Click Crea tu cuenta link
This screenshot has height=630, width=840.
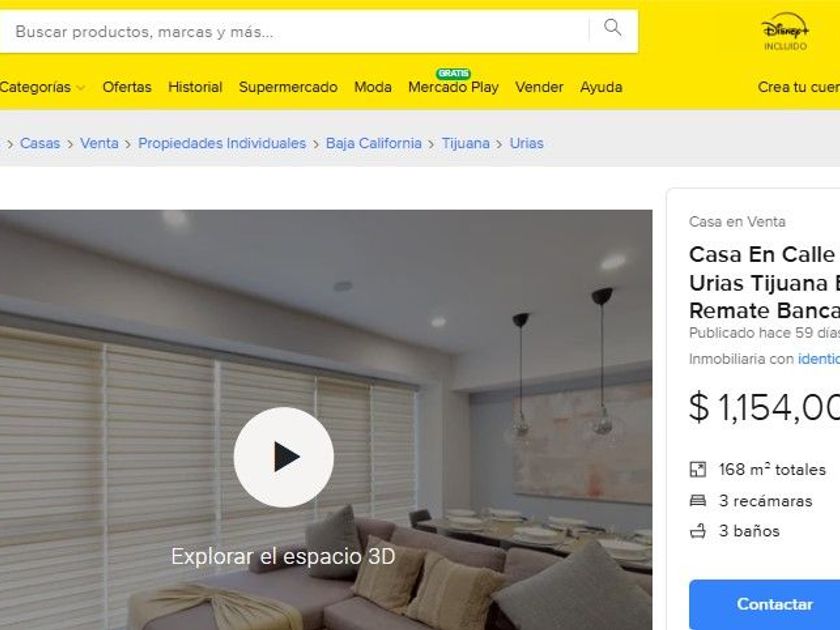(x=799, y=87)
